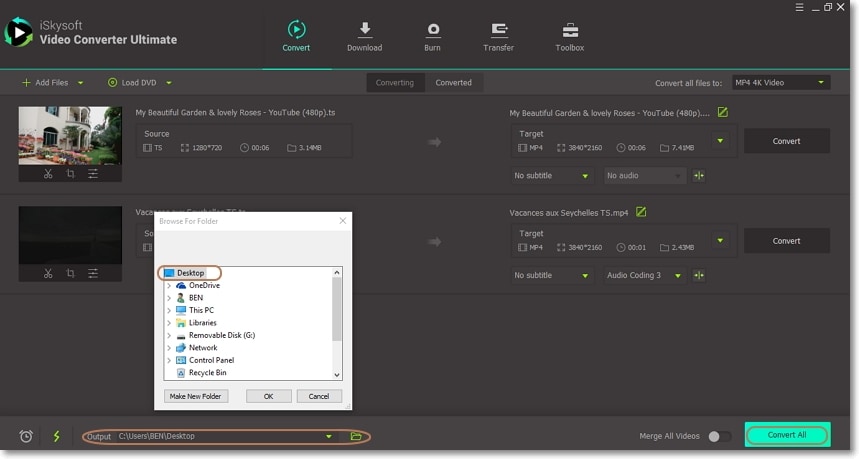The width and height of the screenshot is (859, 459).
Task: Open the Toolbox section
Action: click(570, 36)
